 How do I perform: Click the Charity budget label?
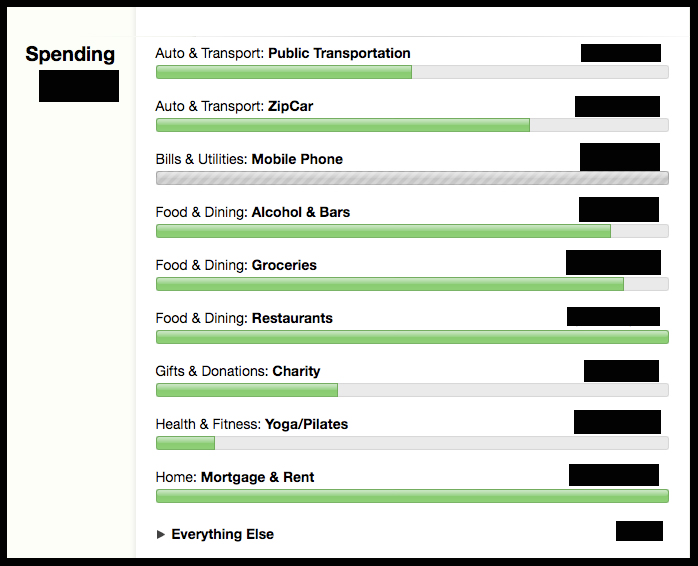[x=238, y=371]
